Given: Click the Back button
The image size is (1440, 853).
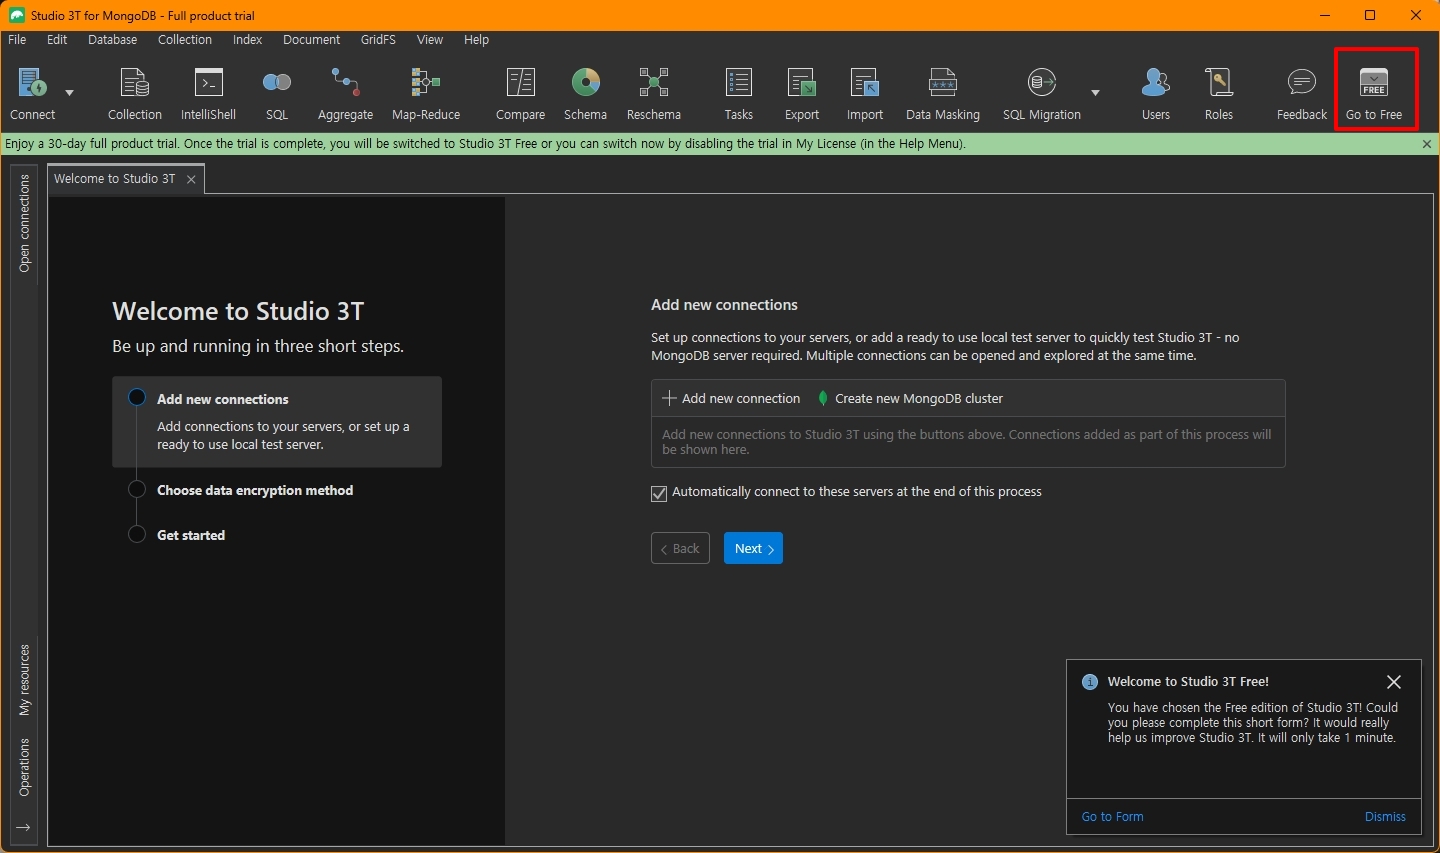Looking at the screenshot, I should [681, 548].
